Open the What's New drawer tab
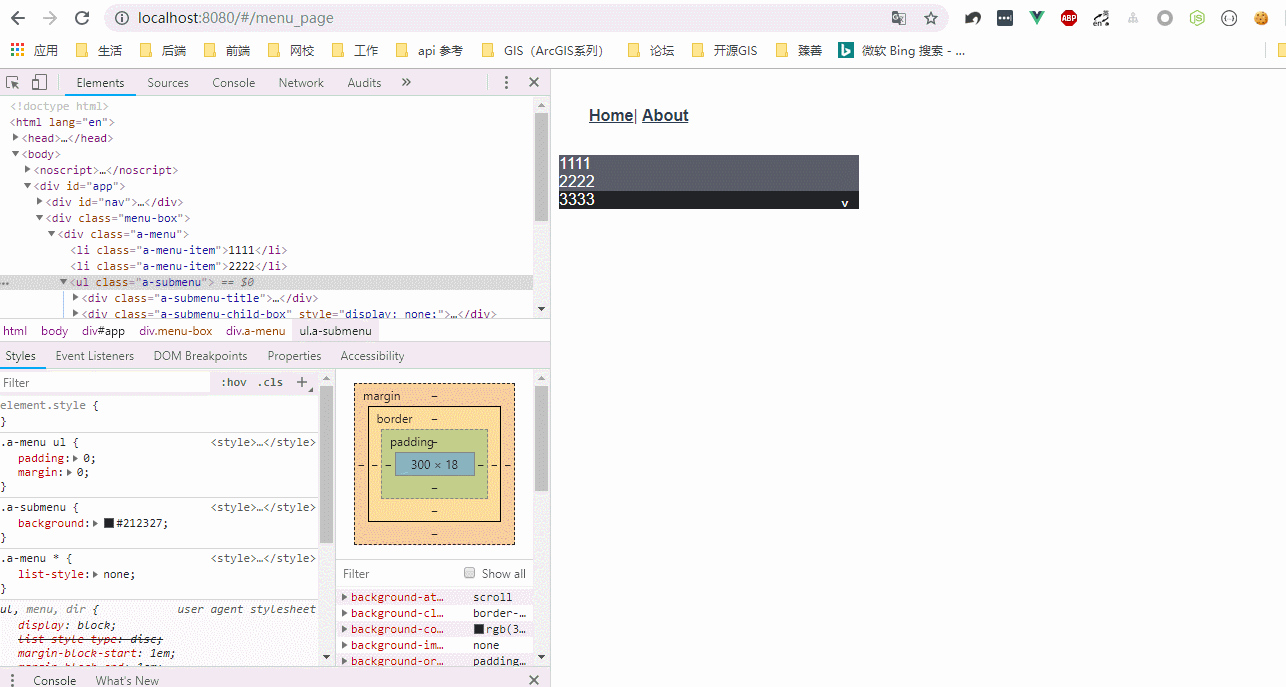1286x687 pixels. click(x=127, y=680)
